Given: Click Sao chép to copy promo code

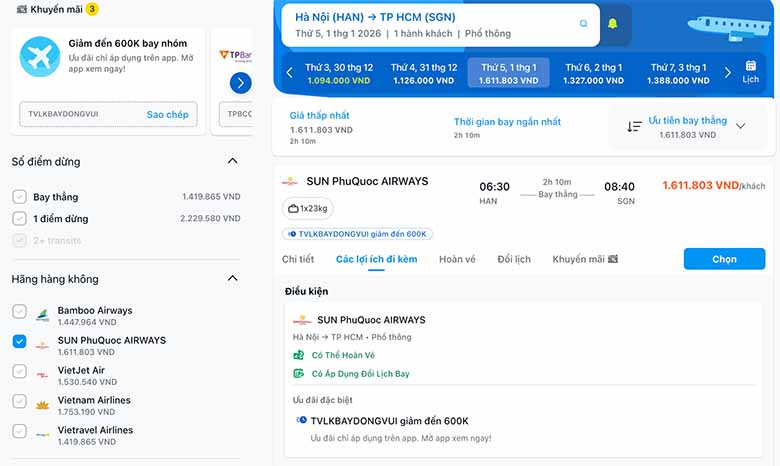Looking at the screenshot, I should click(168, 114).
